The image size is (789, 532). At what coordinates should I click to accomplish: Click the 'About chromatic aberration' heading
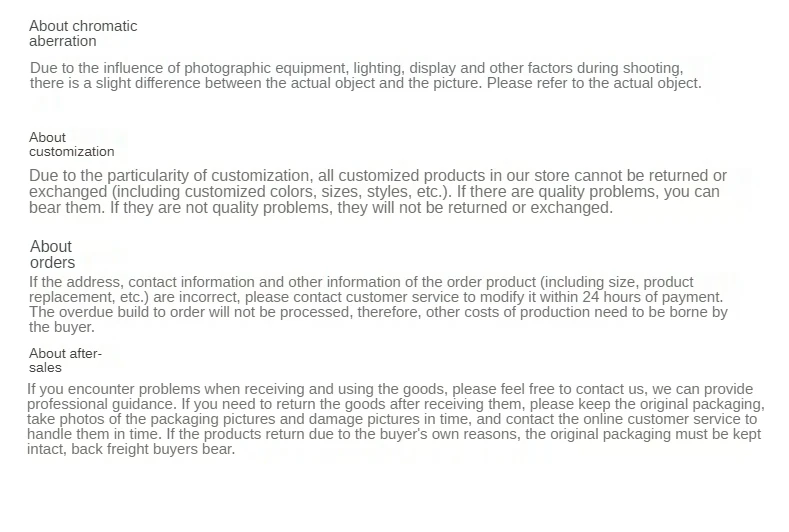coord(83,33)
